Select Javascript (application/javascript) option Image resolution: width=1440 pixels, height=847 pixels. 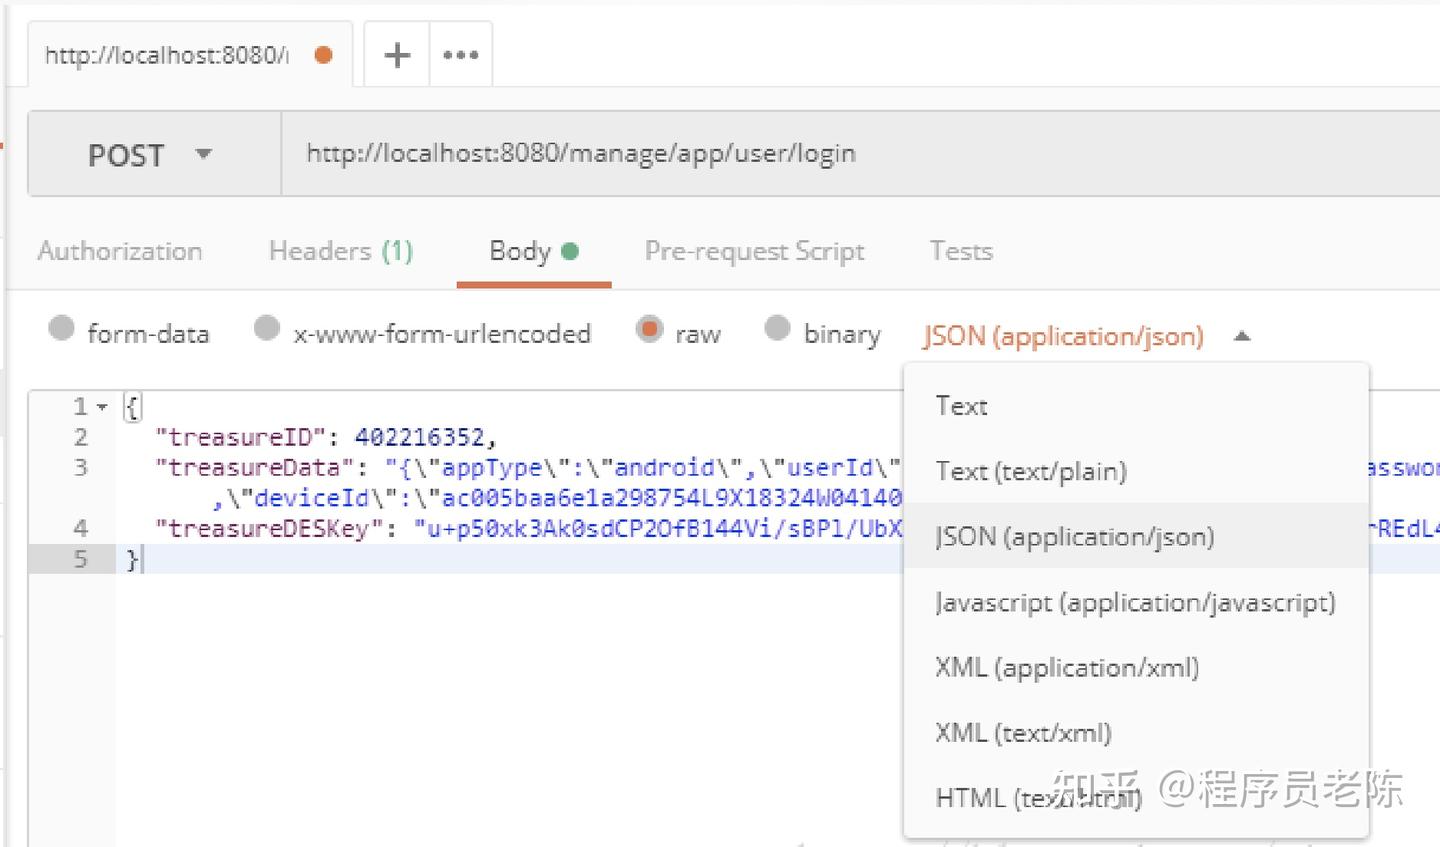[x=1135, y=602]
